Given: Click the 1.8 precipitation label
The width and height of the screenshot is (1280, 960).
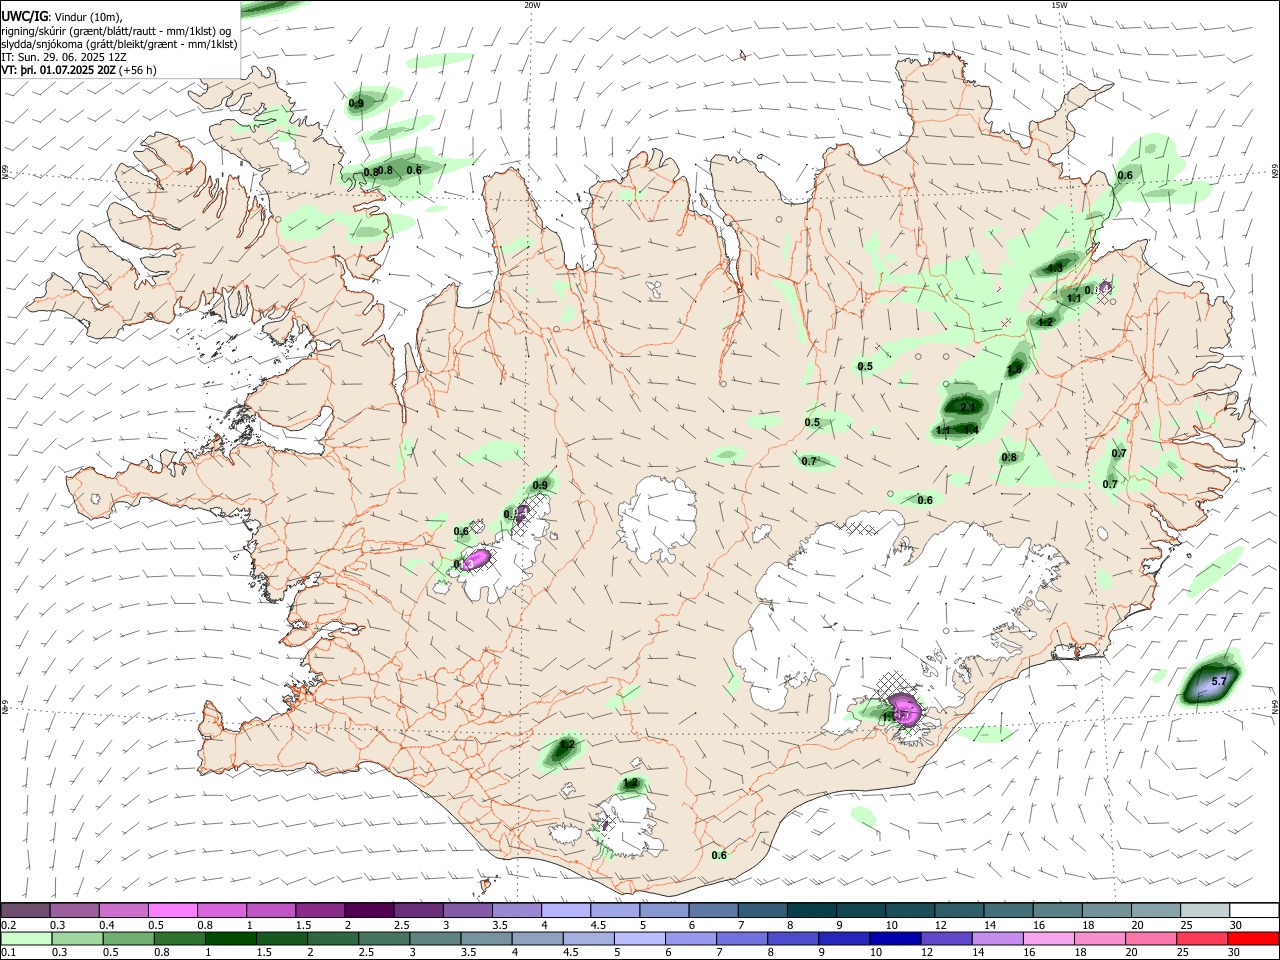Looking at the screenshot, I should click(1014, 370).
